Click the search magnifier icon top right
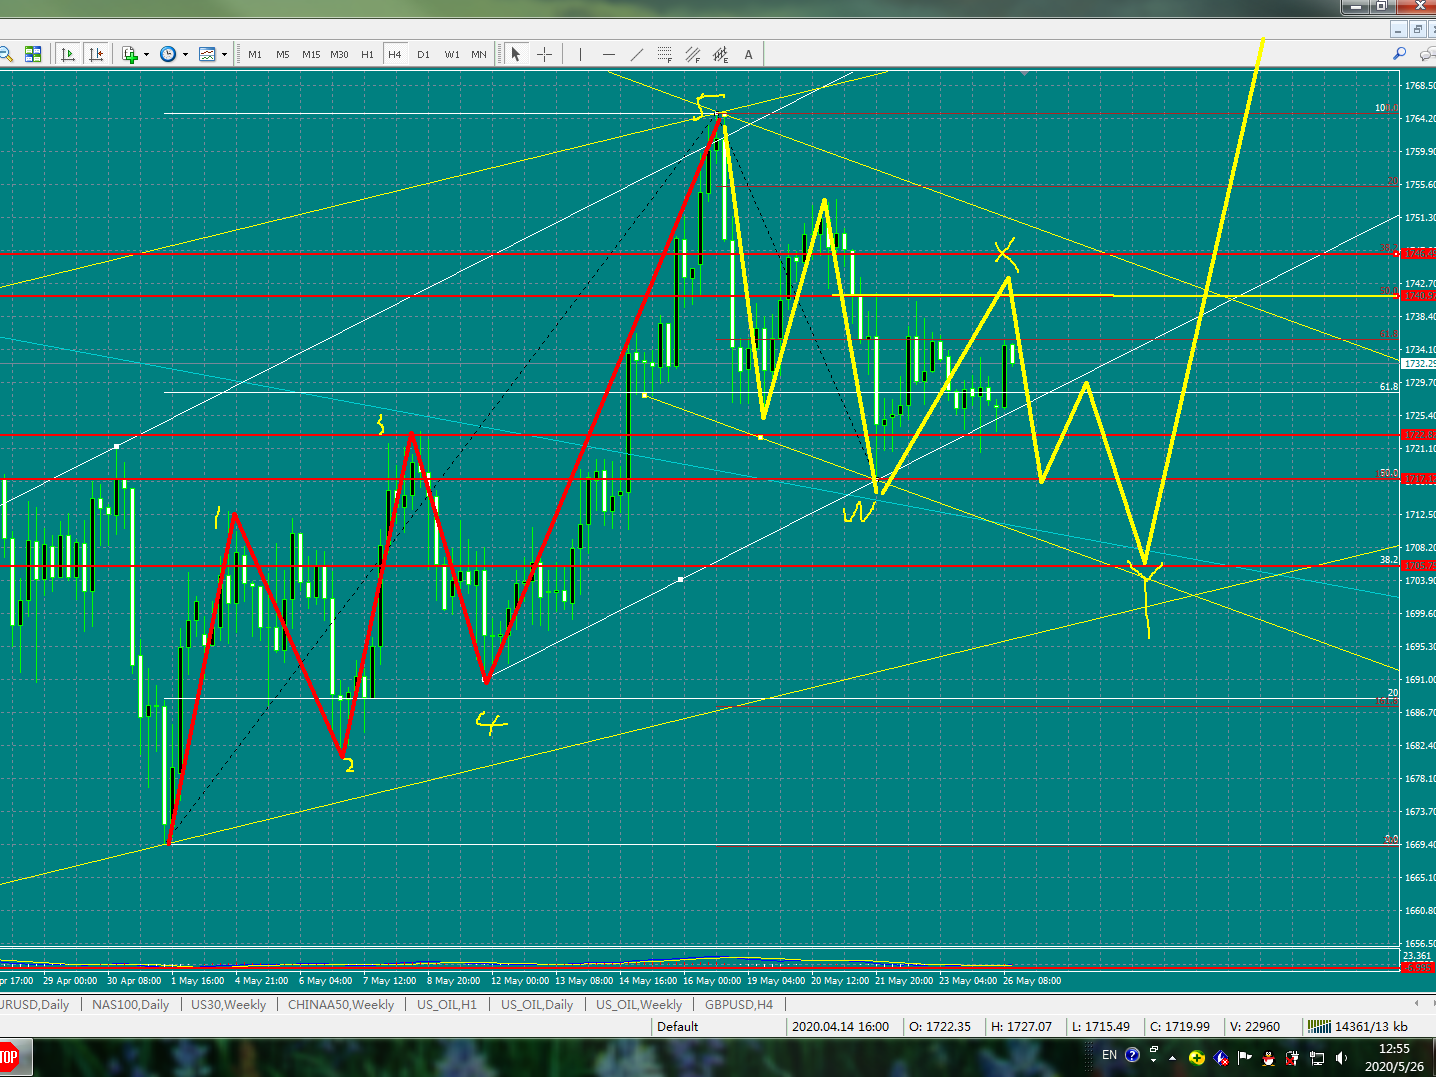1436x1077 pixels. click(1399, 54)
